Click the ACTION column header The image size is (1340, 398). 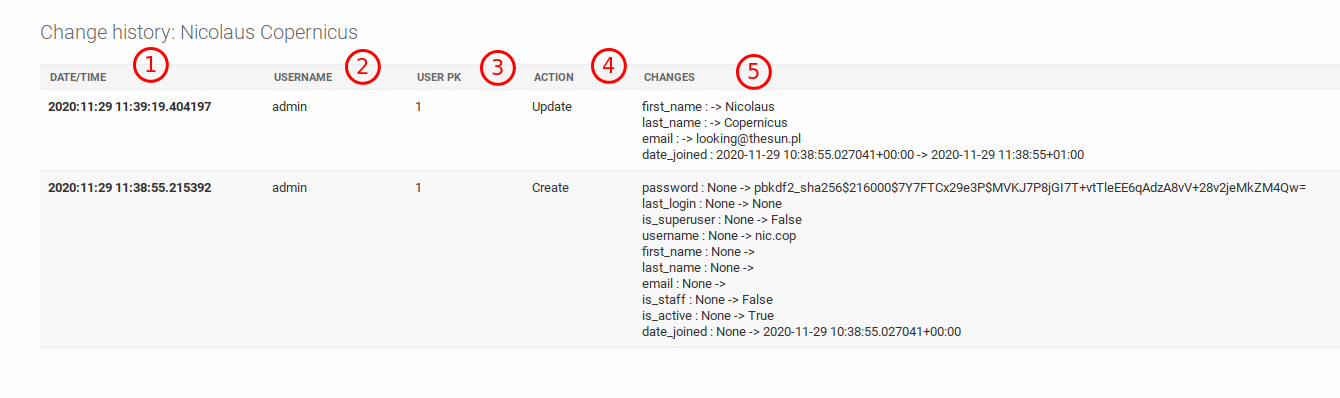click(x=554, y=77)
